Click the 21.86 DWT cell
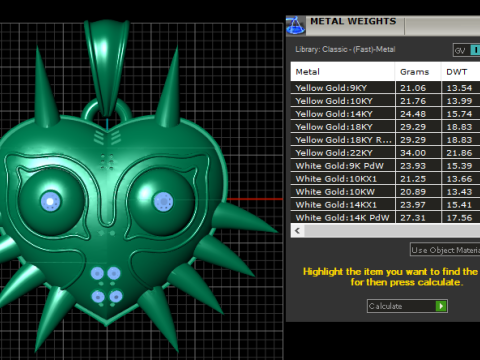Screen dimensions: 480x360 coord(461,153)
